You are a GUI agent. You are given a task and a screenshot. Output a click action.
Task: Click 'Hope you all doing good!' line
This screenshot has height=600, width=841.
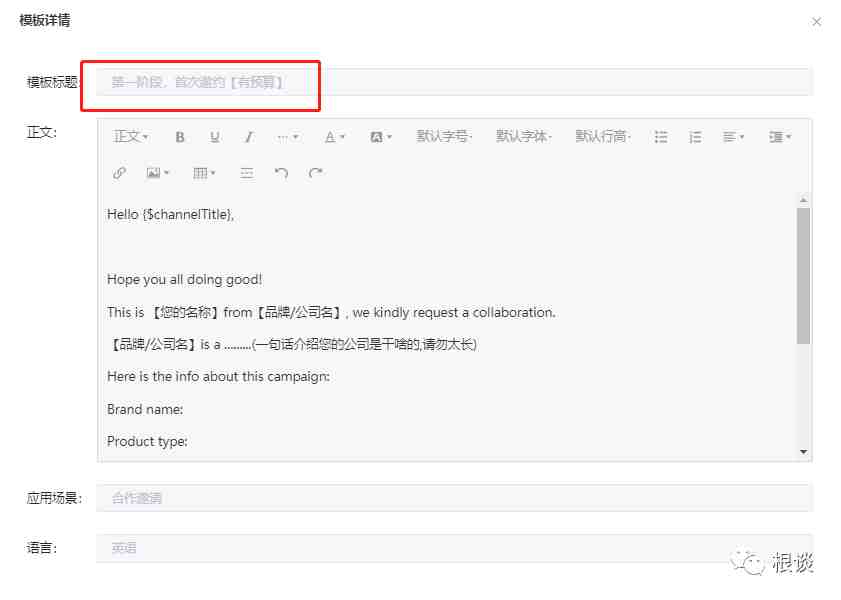[185, 279]
